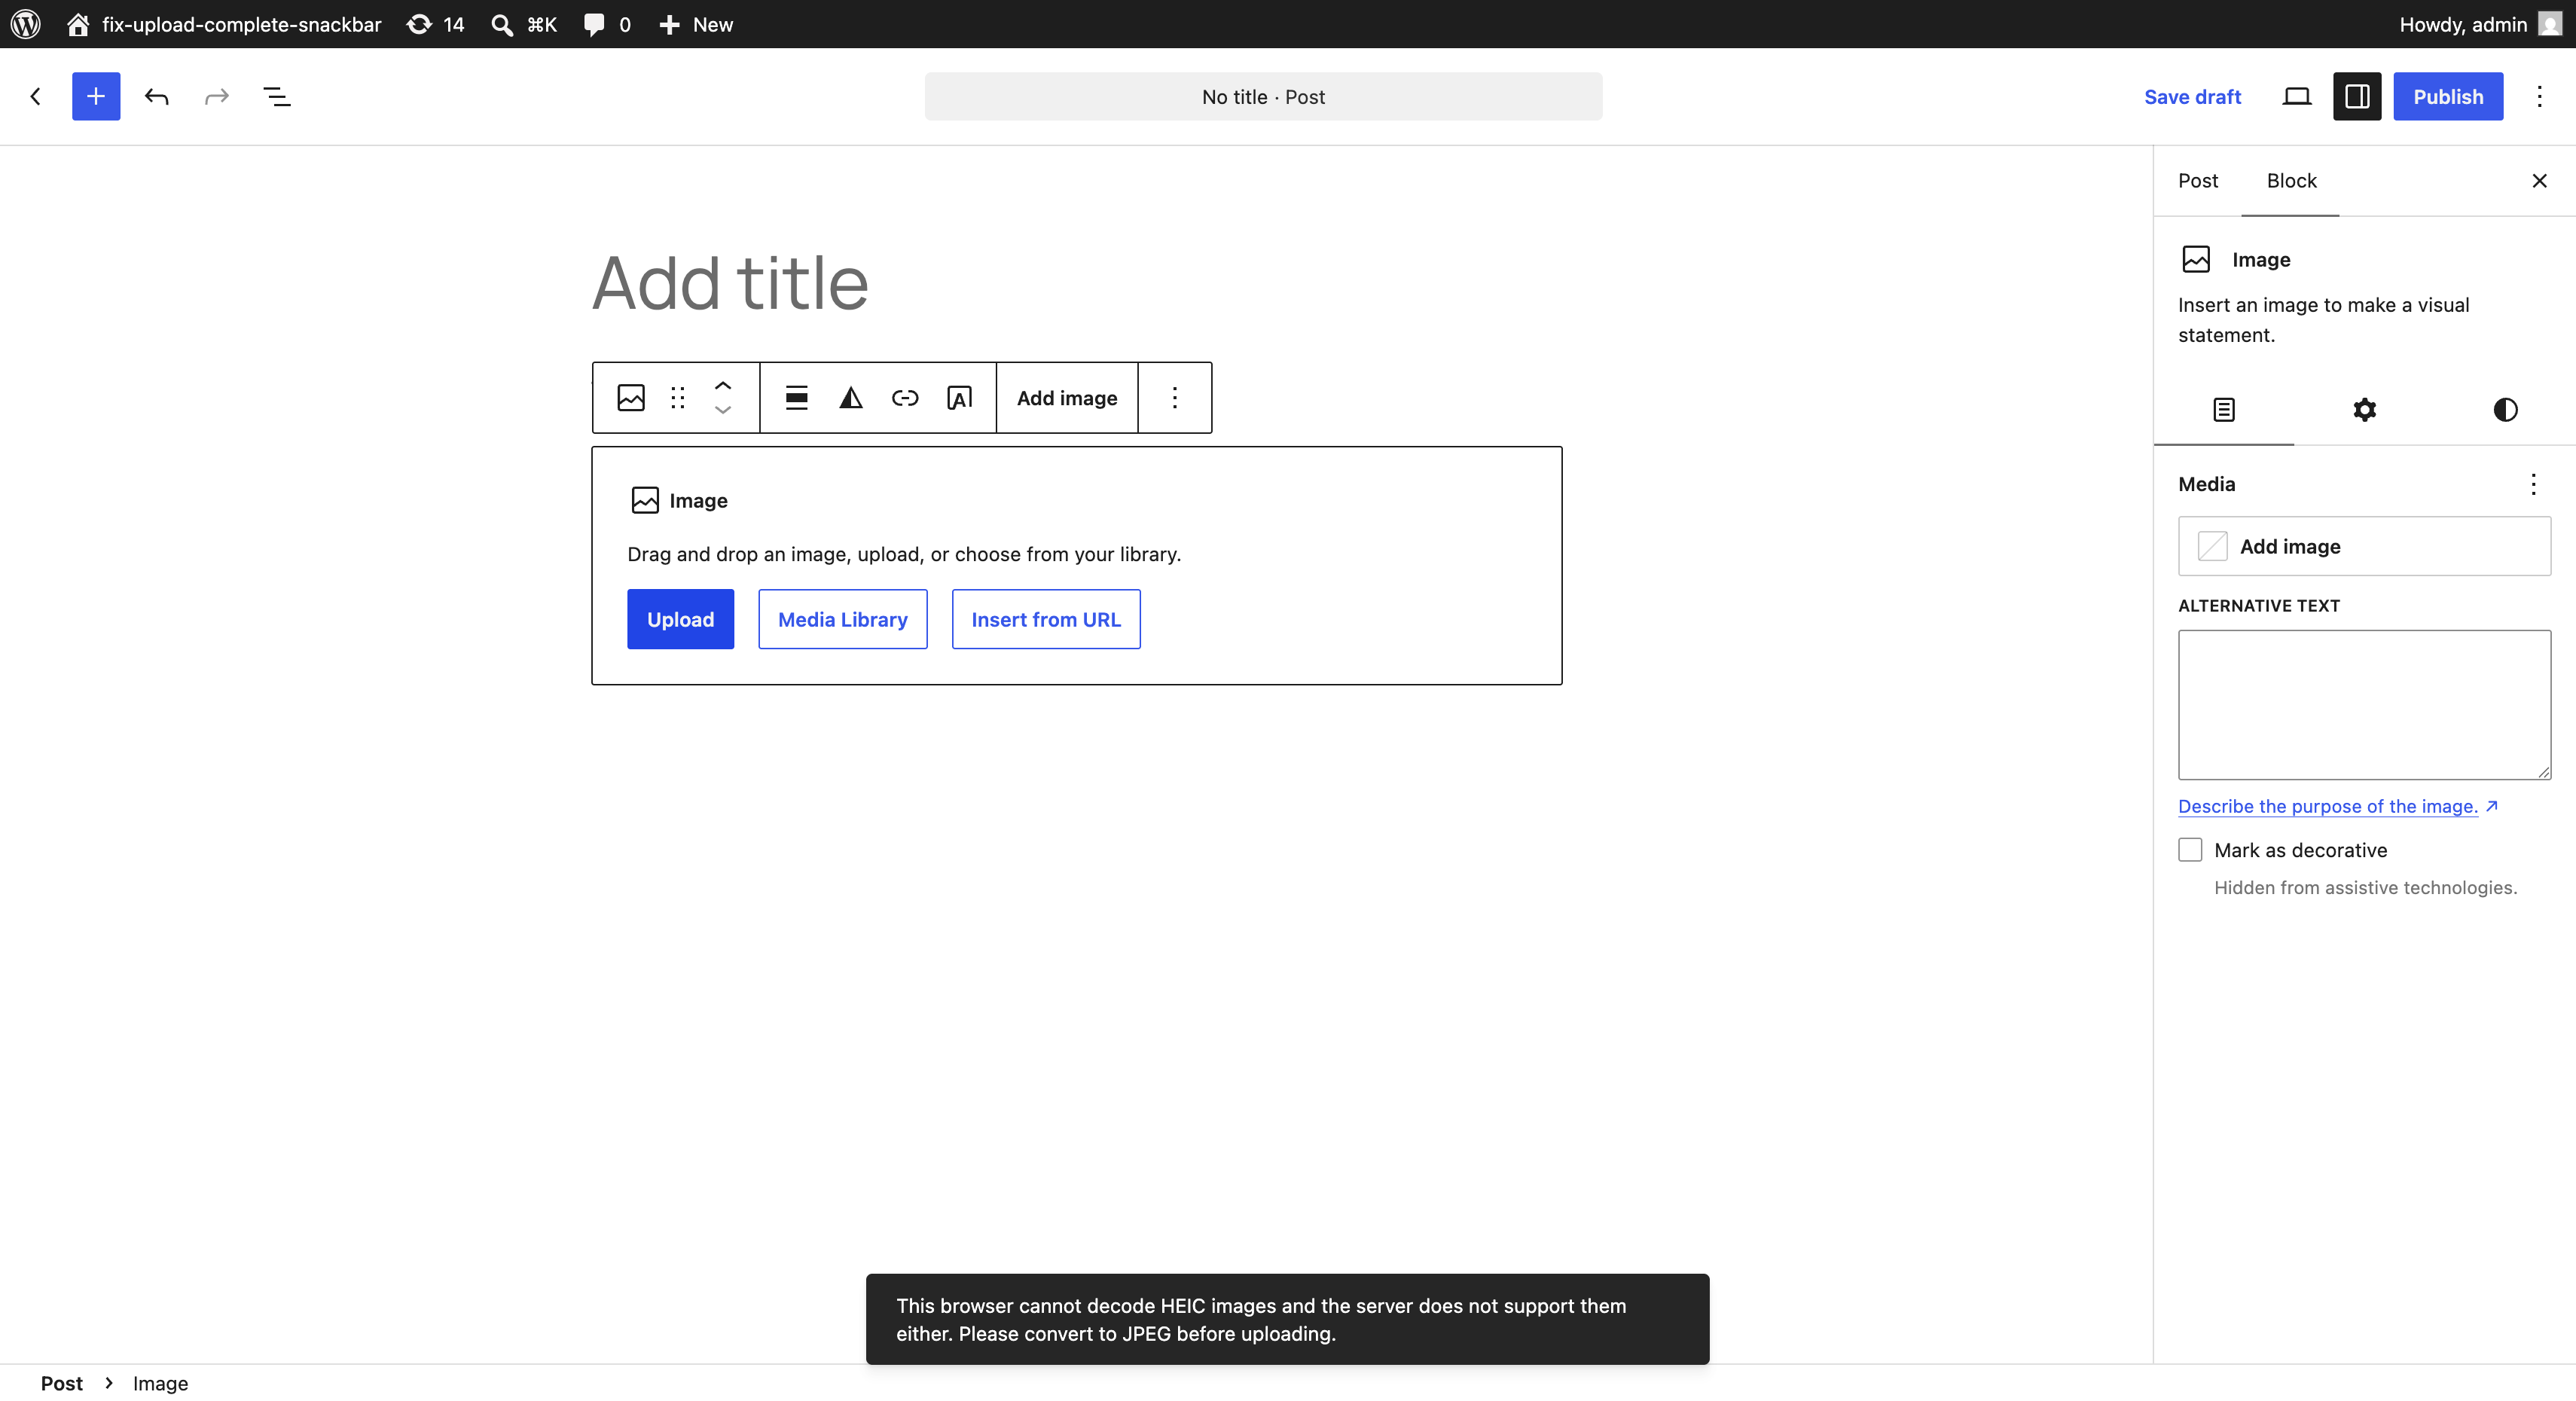Toggle the settings sidebar panel icon
2576x1401 pixels.
(2357, 96)
